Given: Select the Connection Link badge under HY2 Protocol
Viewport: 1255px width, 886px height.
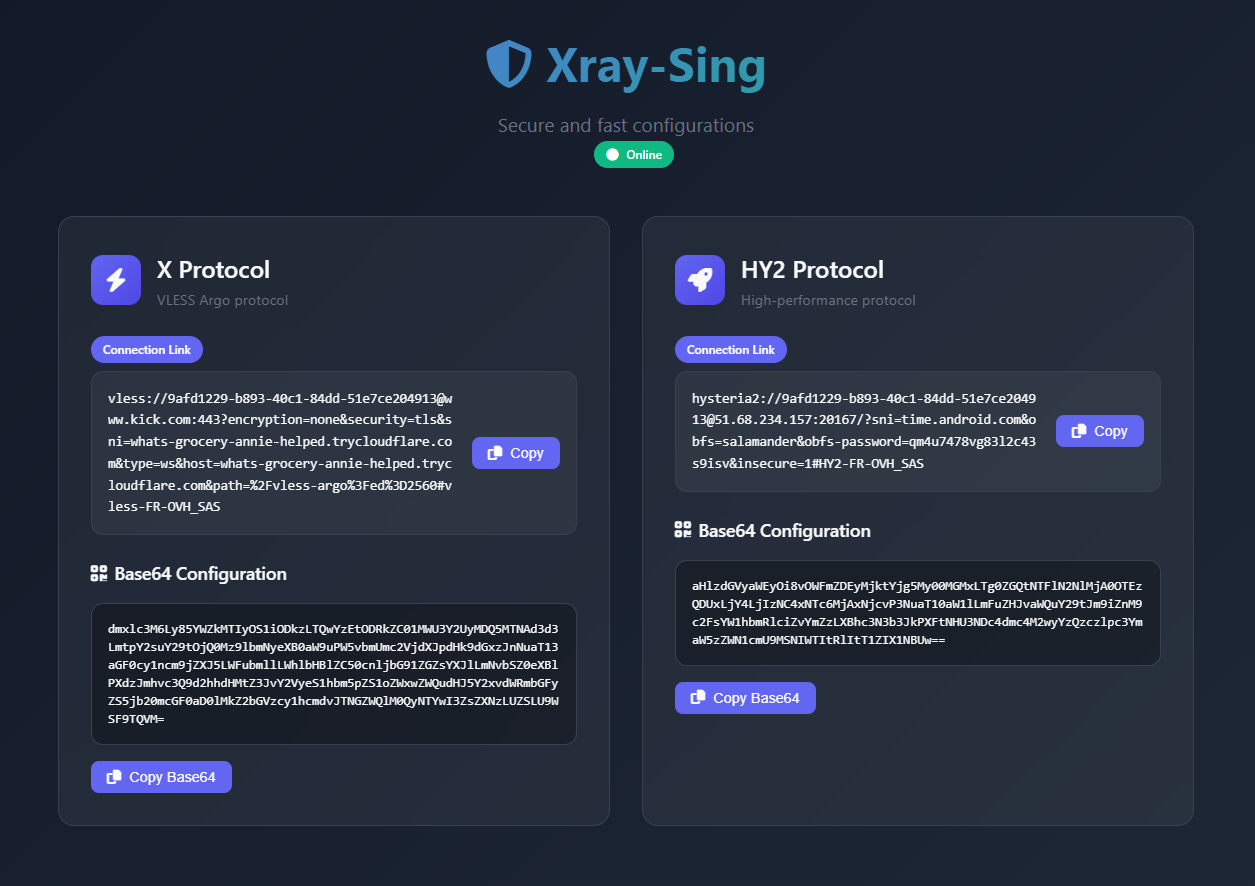Looking at the screenshot, I should (730, 349).
